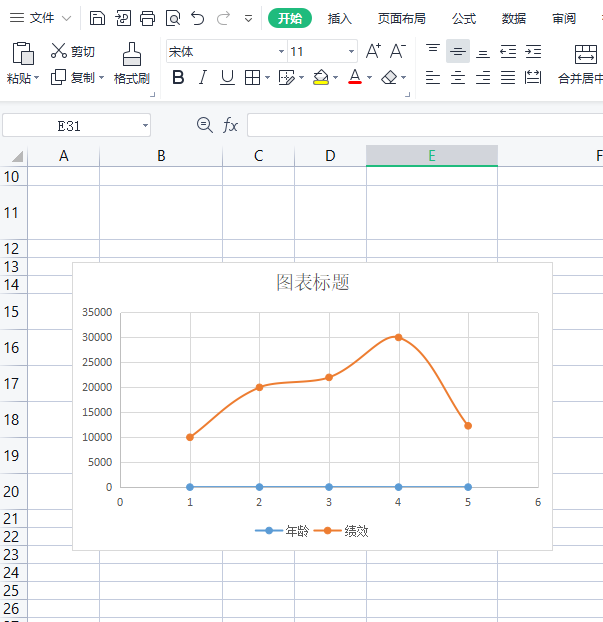This screenshot has width=603, height=622.
Task: Open font group dialog launcher
Action: [407, 94]
